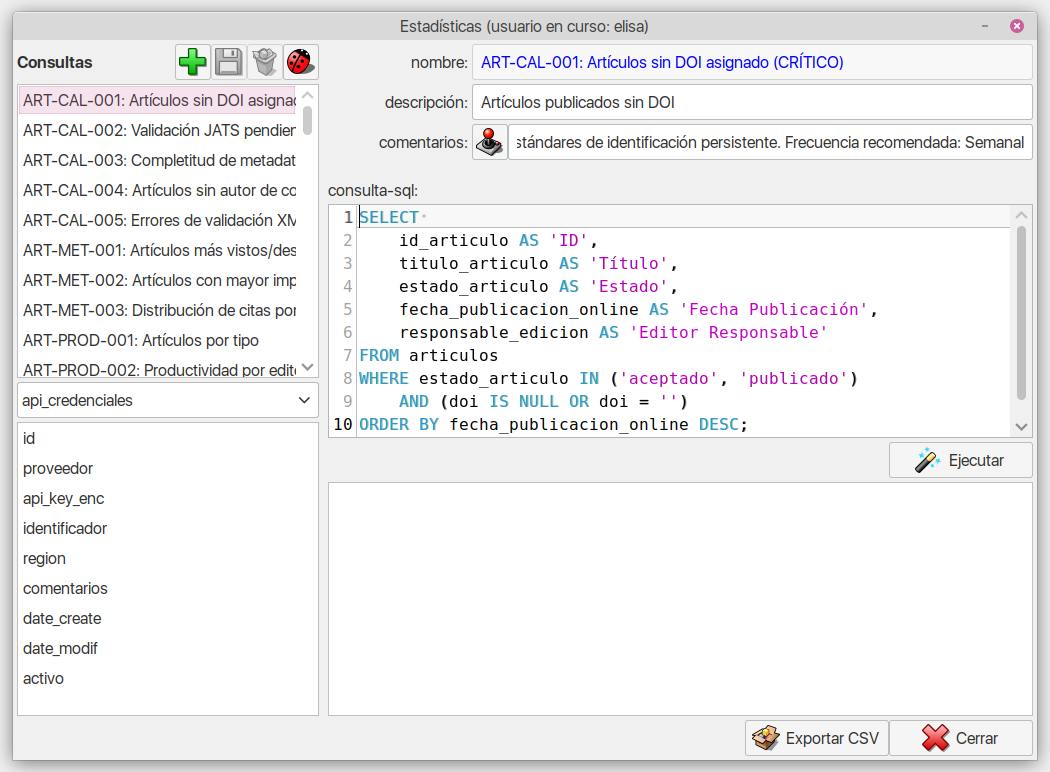
Task: Click the floppy disk save query icon
Action: tap(229, 62)
